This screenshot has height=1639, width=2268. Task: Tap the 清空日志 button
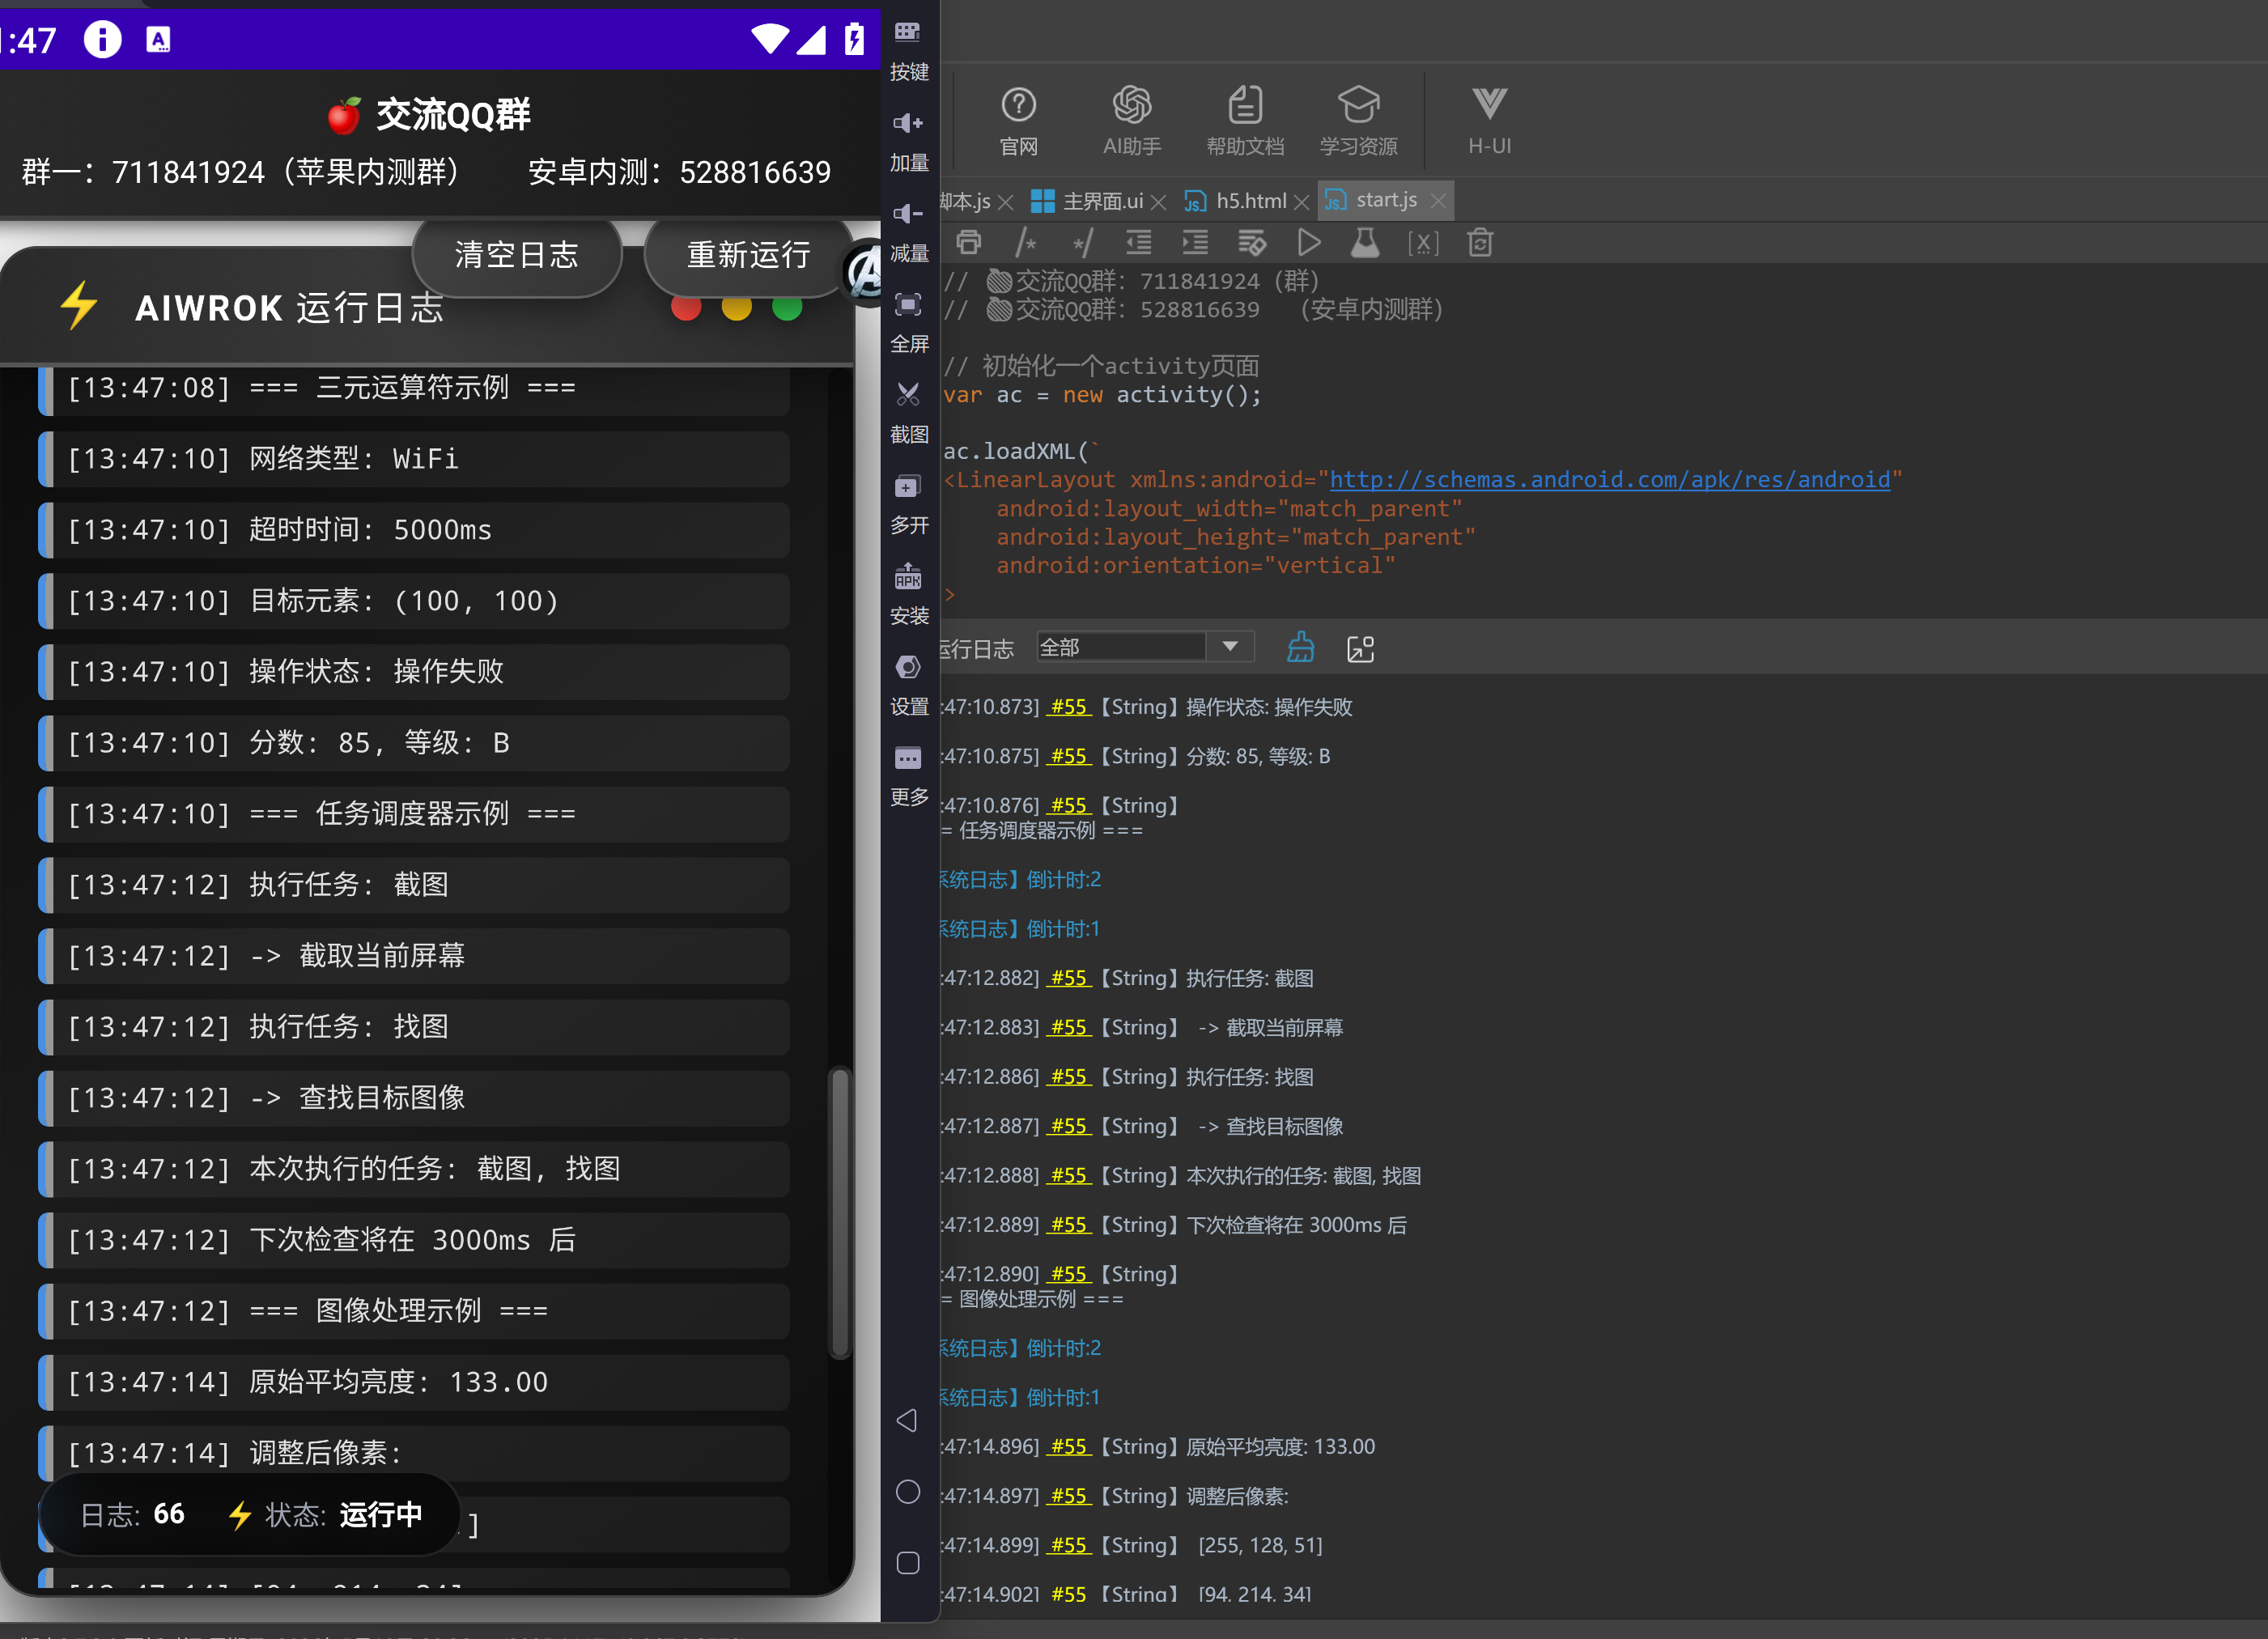tap(517, 255)
